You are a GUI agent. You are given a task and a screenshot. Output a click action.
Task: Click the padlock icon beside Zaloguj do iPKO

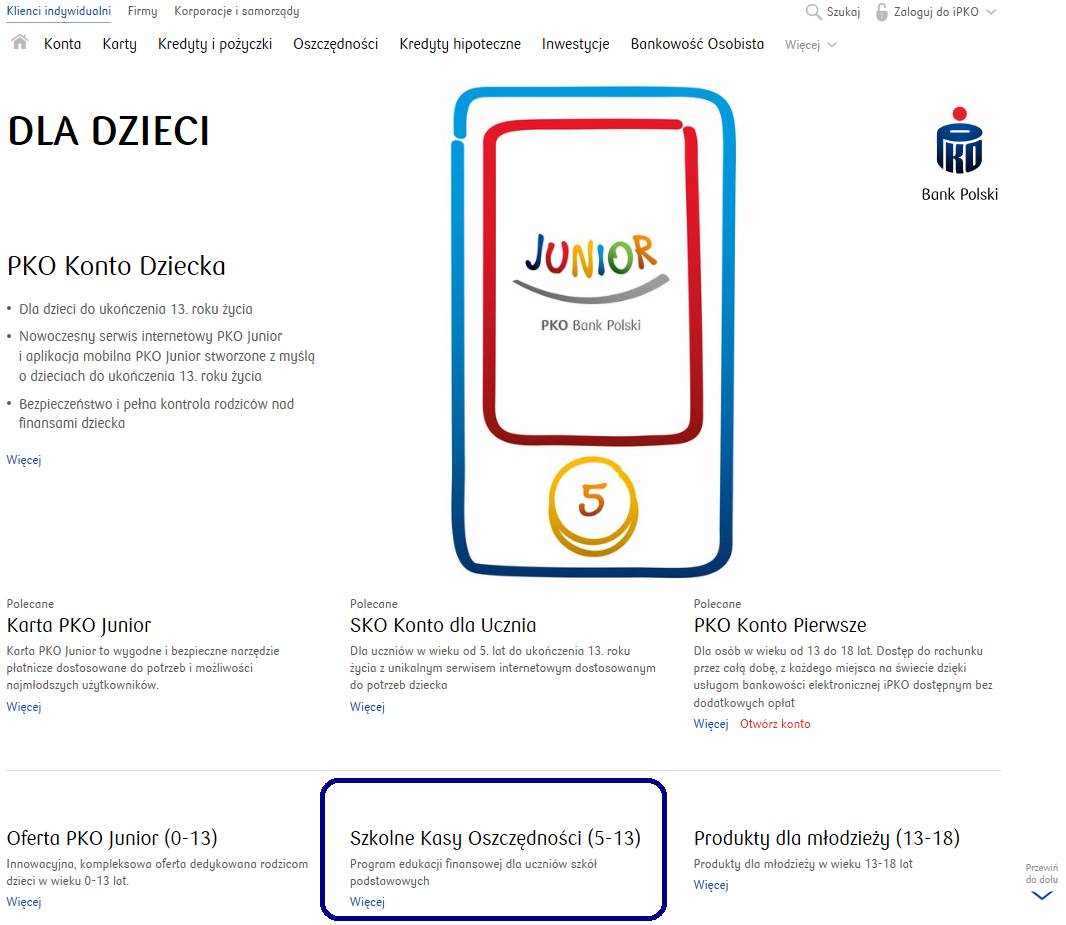[x=882, y=12]
